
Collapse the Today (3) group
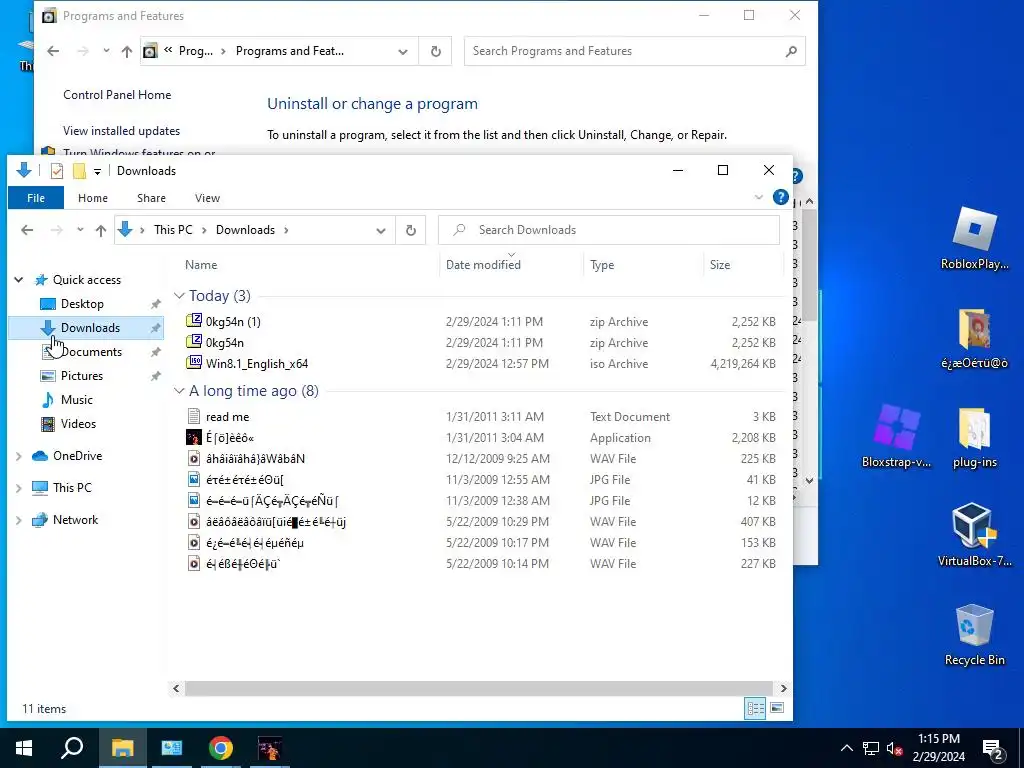tap(179, 296)
